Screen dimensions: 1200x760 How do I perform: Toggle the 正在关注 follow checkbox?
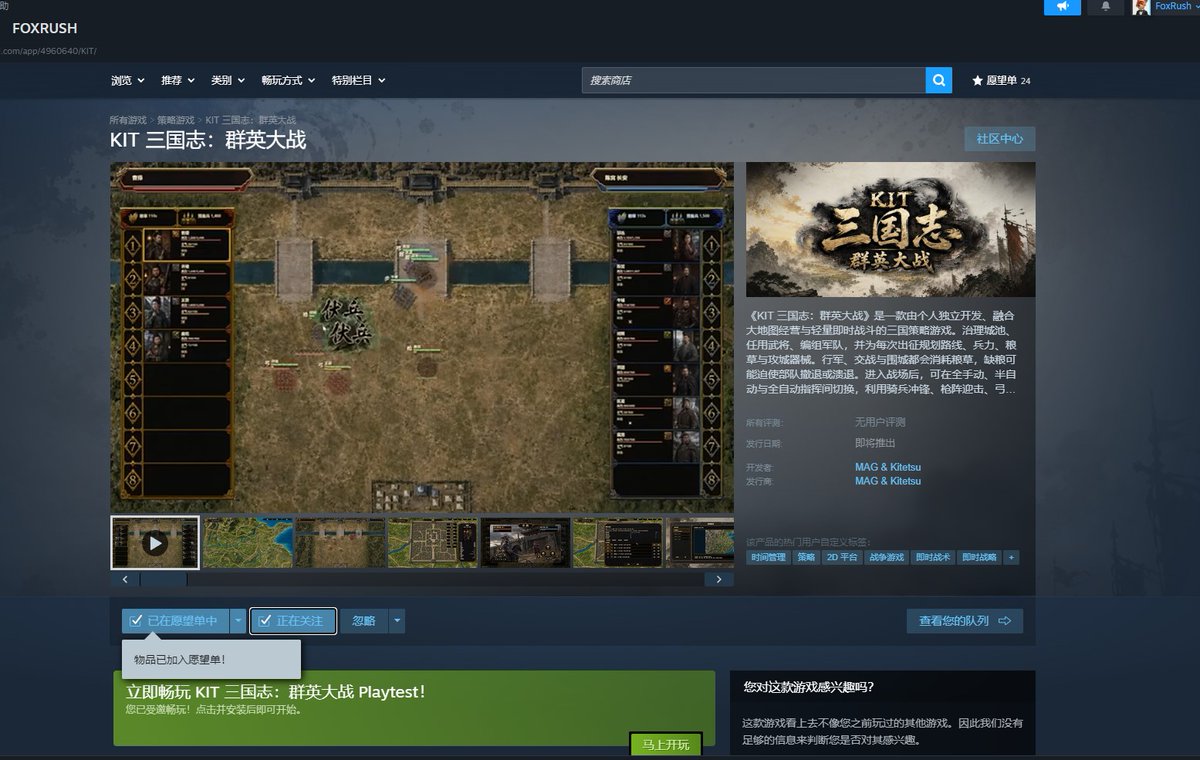[x=265, y=621]
